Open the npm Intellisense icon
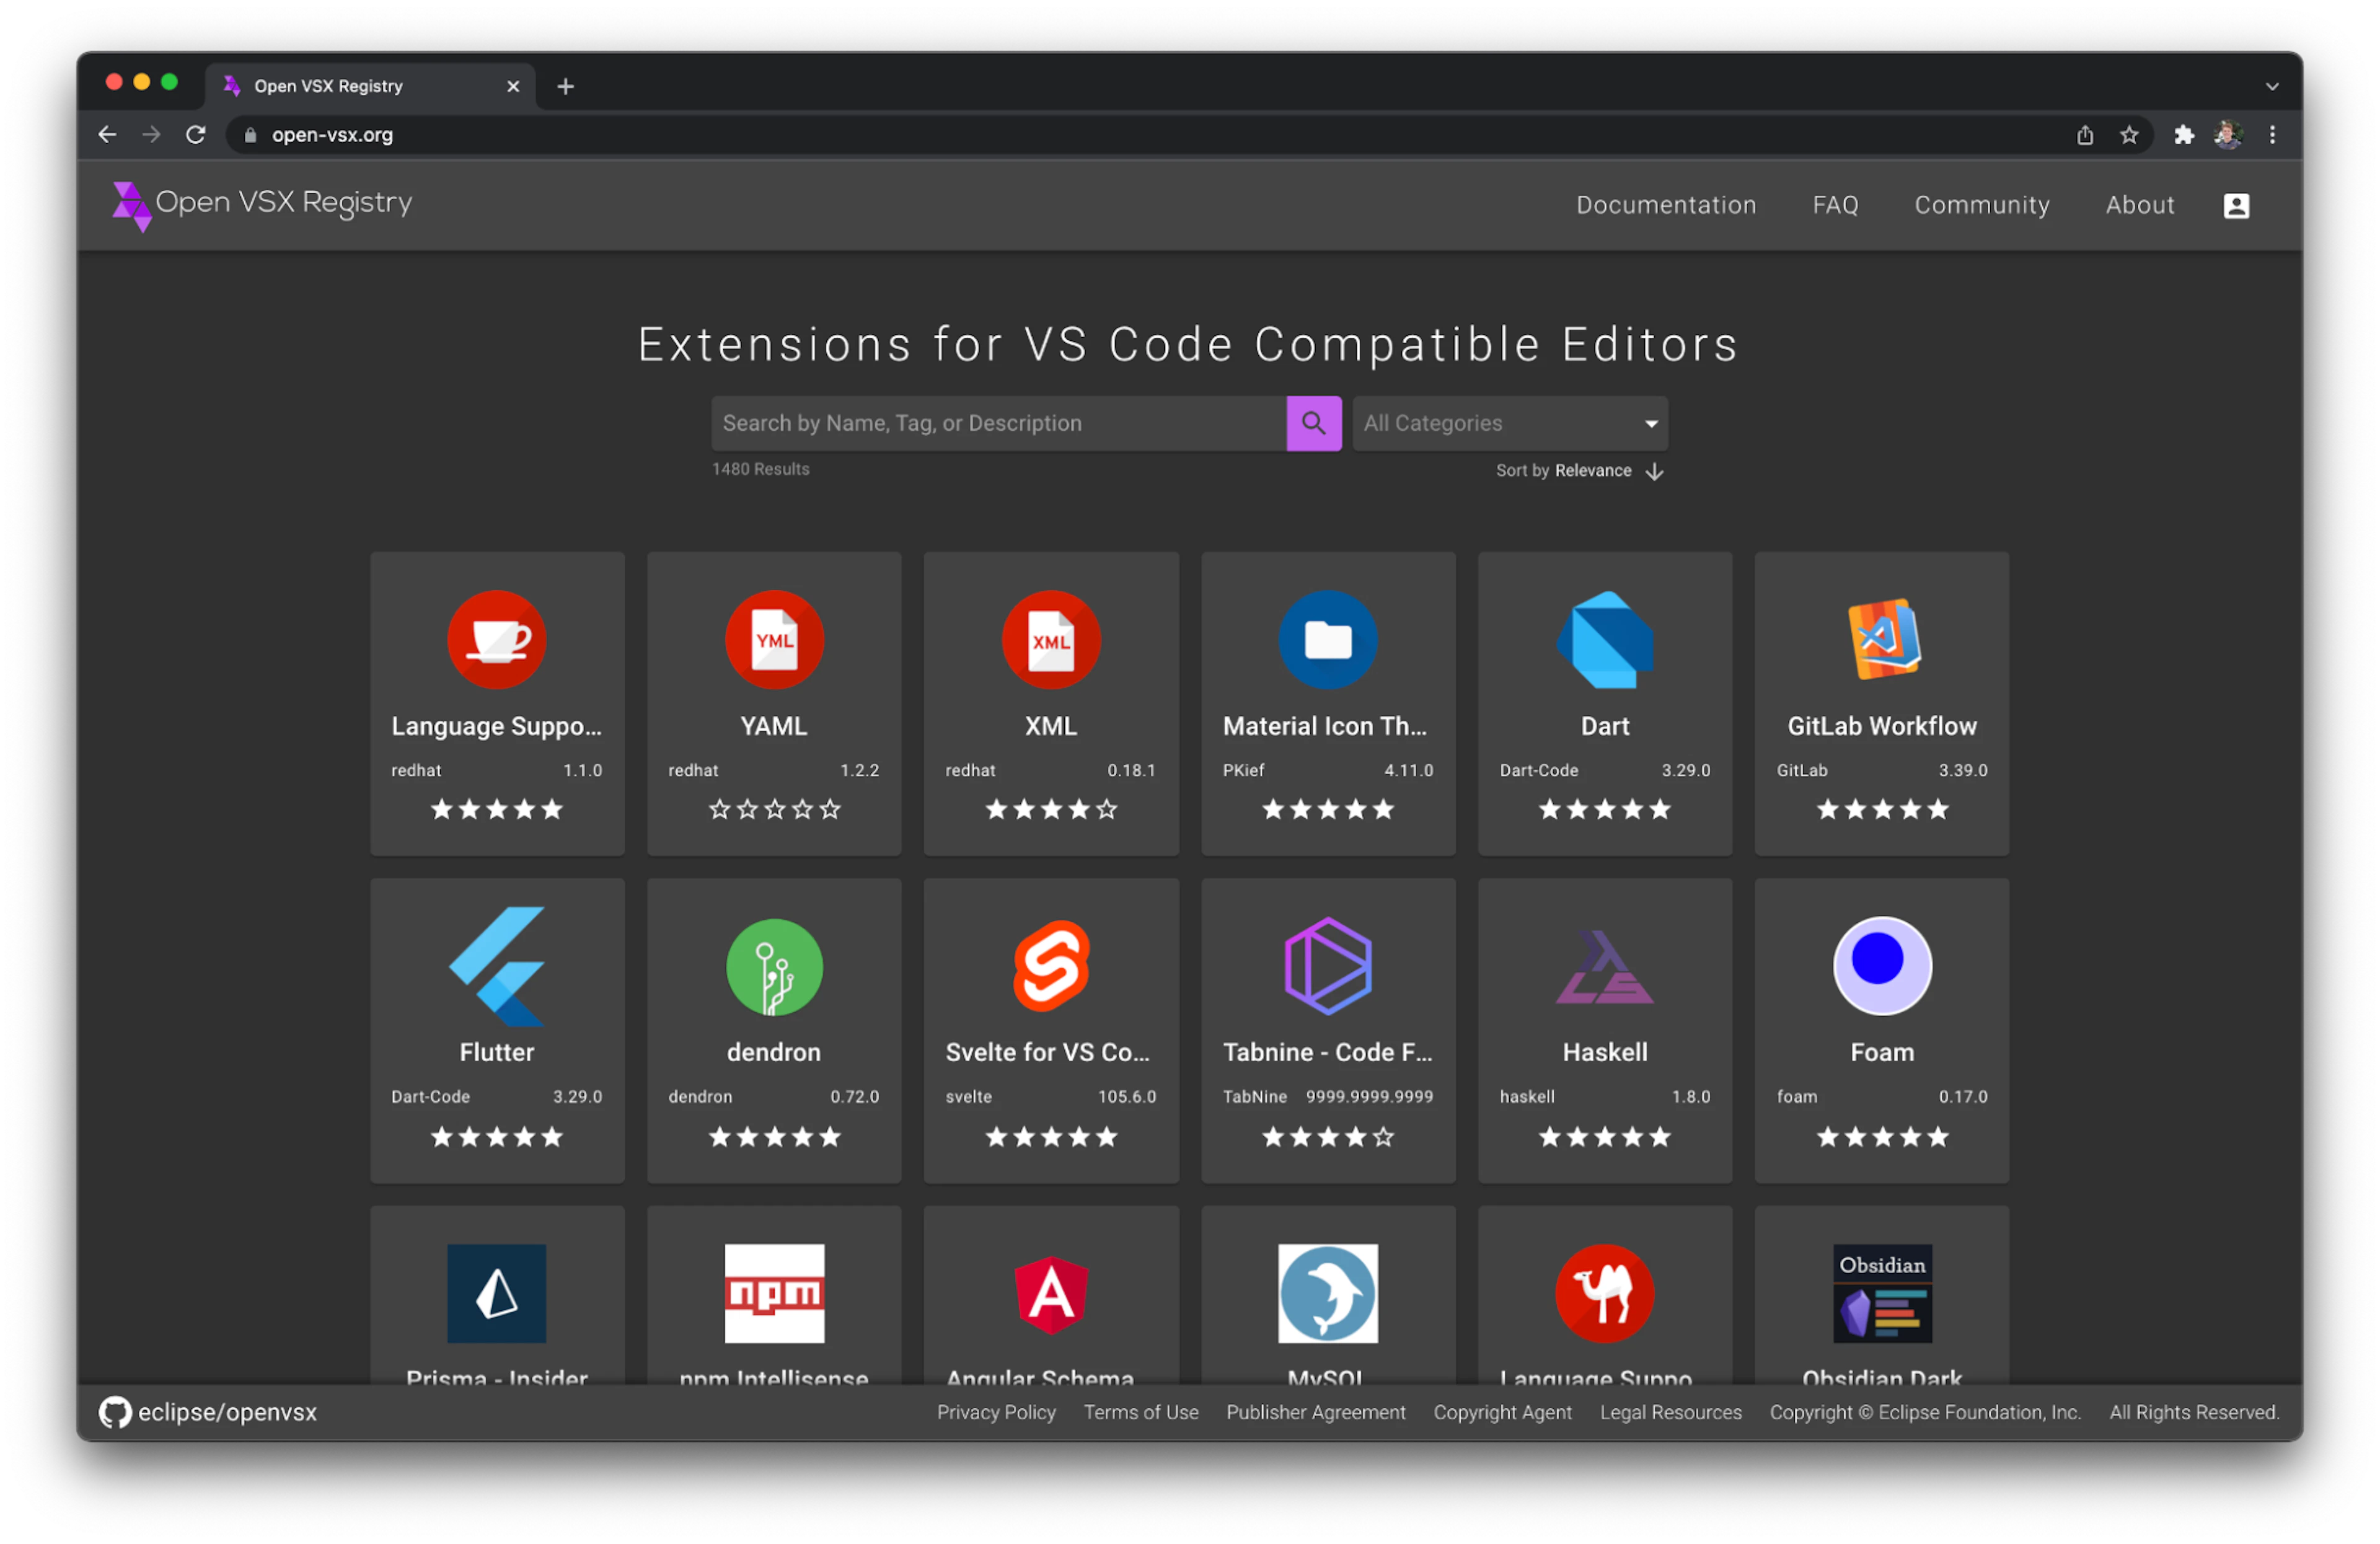2380x1544 pixels. click(x=774, y=1293)
